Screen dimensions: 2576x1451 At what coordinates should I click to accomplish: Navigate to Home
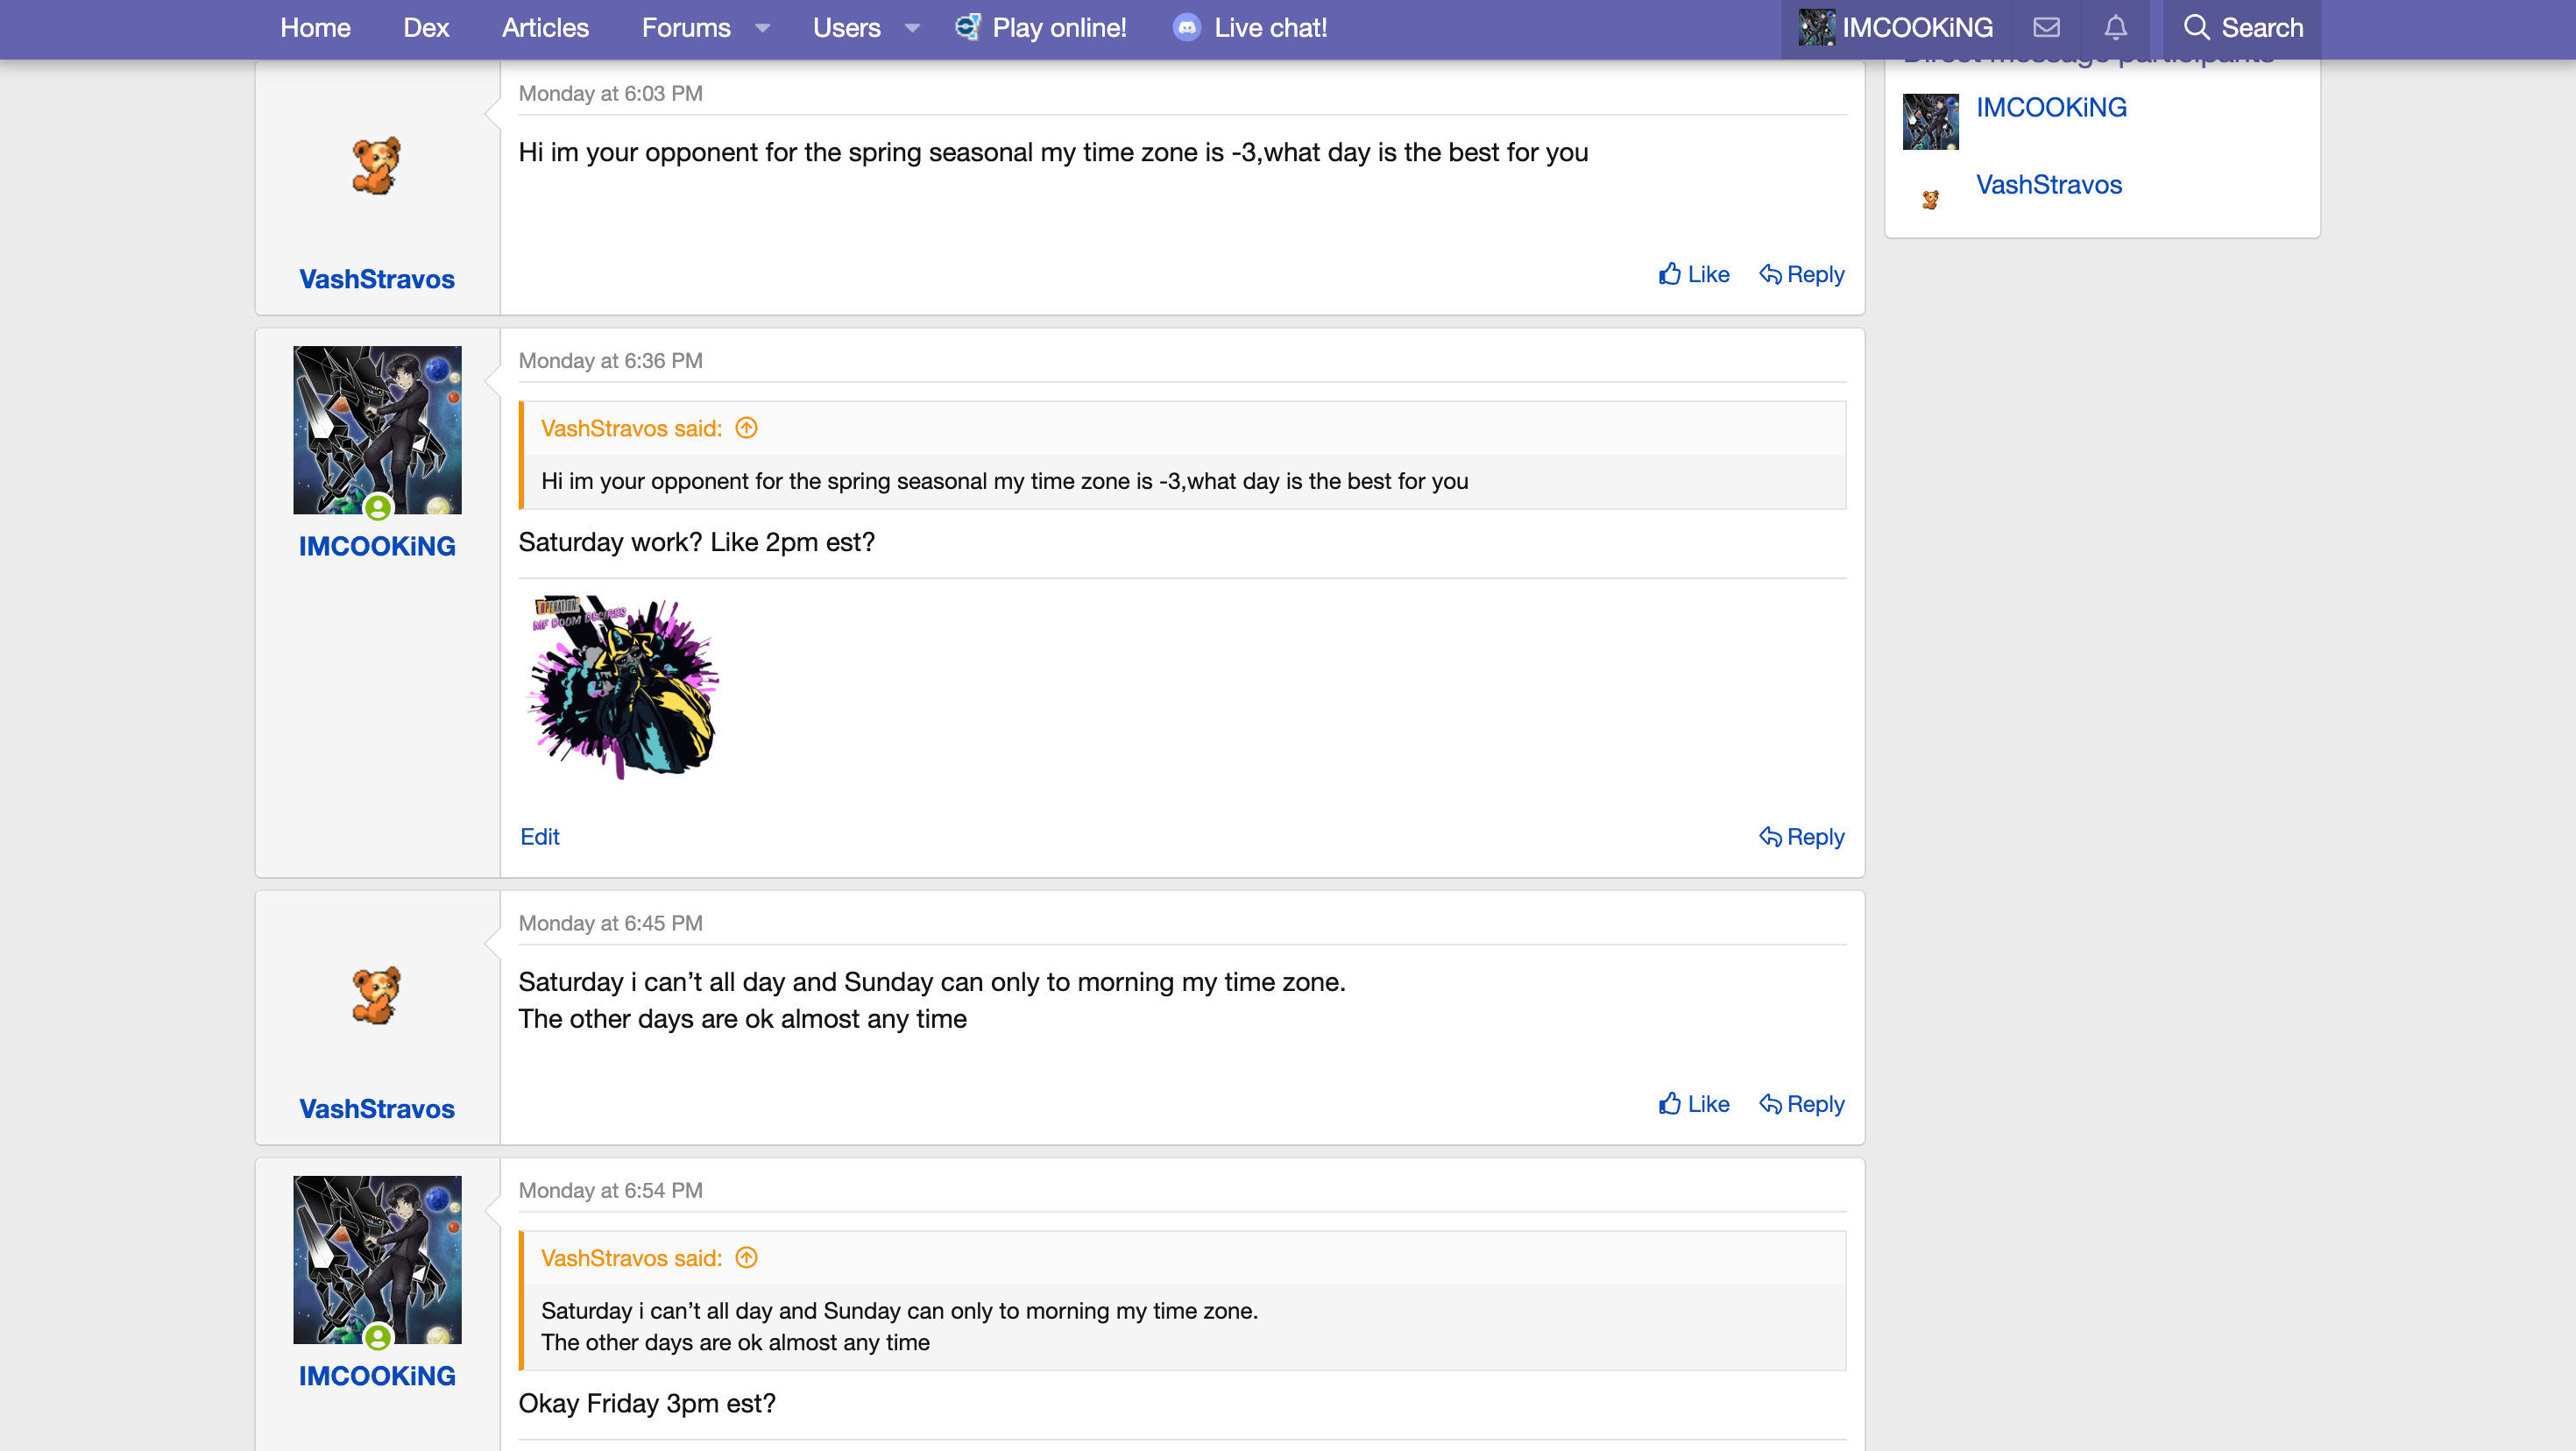pos(315,28)
